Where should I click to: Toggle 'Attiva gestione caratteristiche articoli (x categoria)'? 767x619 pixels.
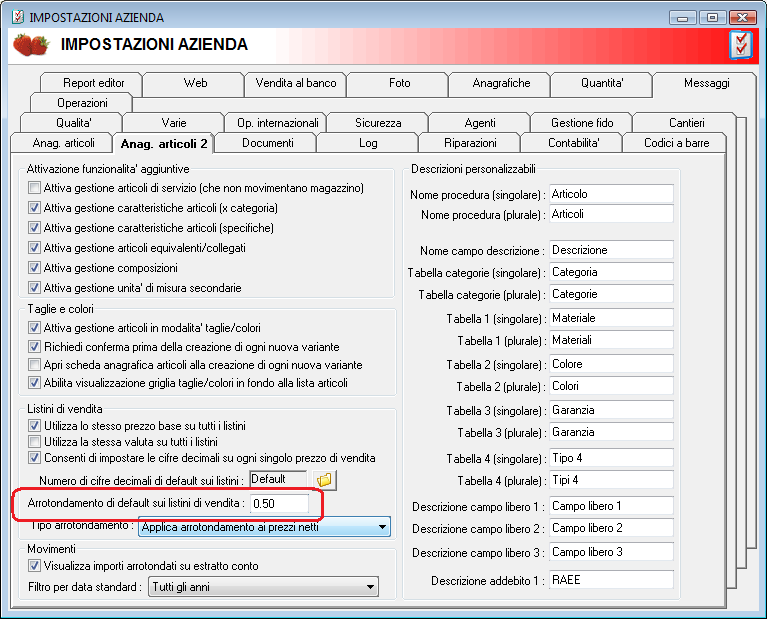click(x=34, y=207)
